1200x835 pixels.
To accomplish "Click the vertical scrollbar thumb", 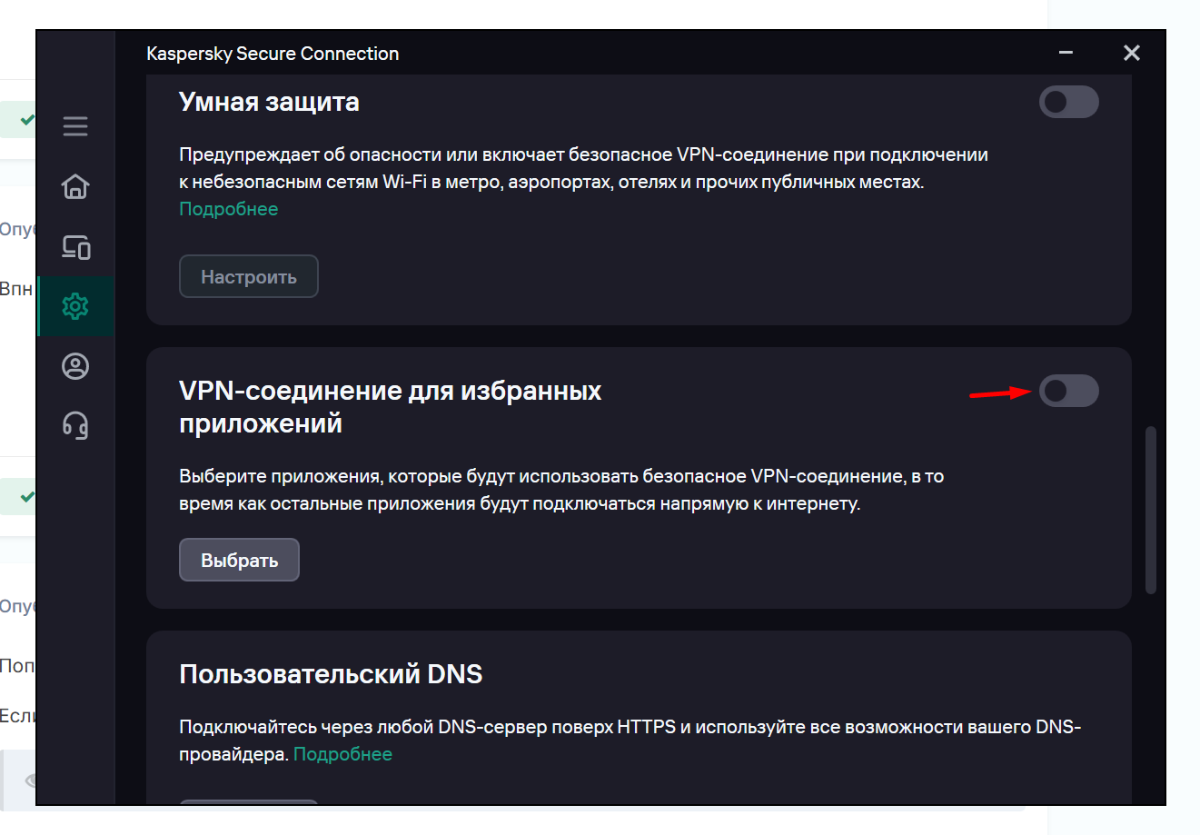I will tap(1150, 510).
